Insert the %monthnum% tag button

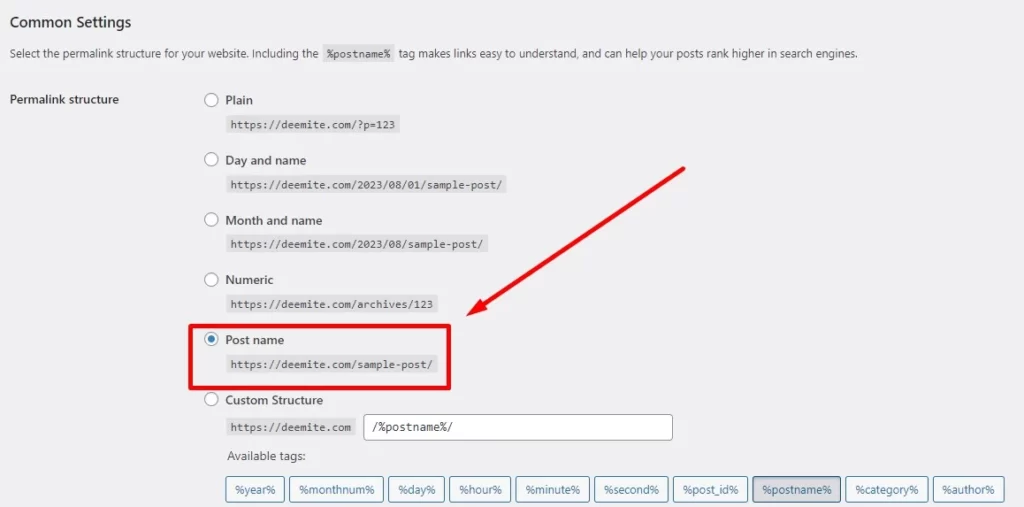pyautogui.click(x=336, y=489)
